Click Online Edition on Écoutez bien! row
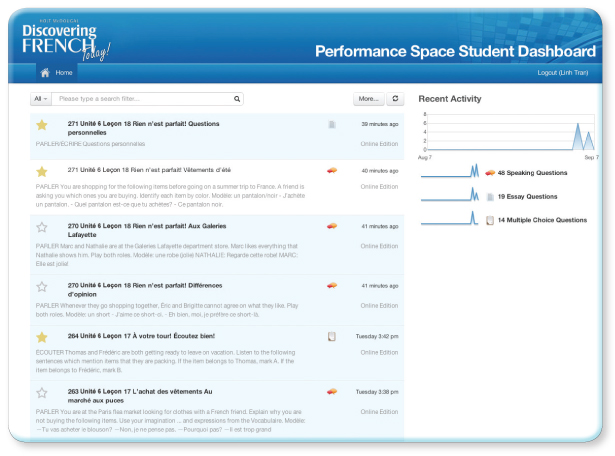 pyautogui.click(x=379, y=352)
